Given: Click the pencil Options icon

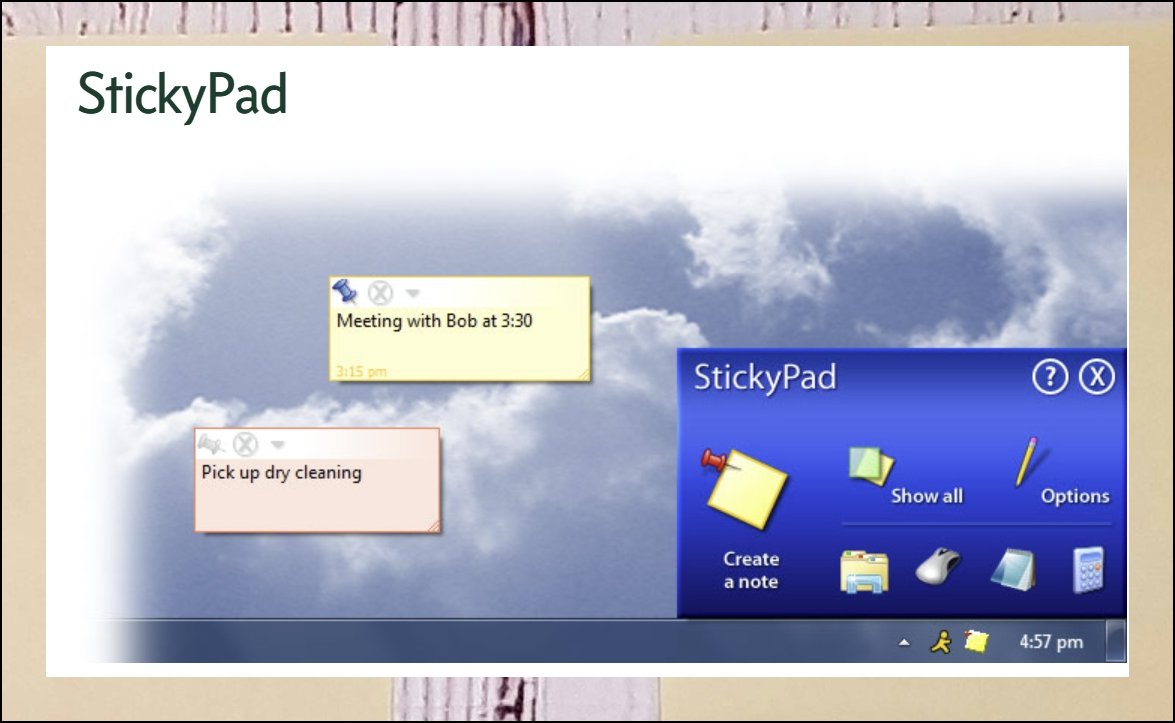Looking at the screenshot, I should pyautogui.click(x=1027, y=462).
